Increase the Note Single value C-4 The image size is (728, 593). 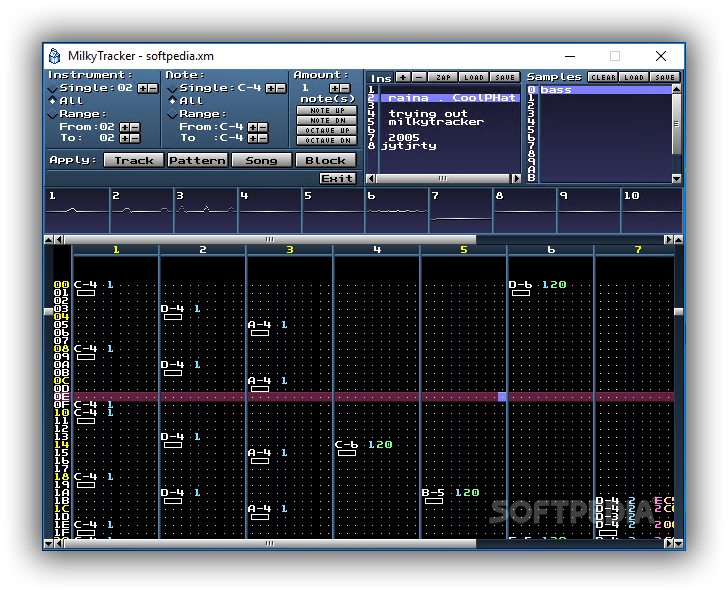(x=270, y=88)
